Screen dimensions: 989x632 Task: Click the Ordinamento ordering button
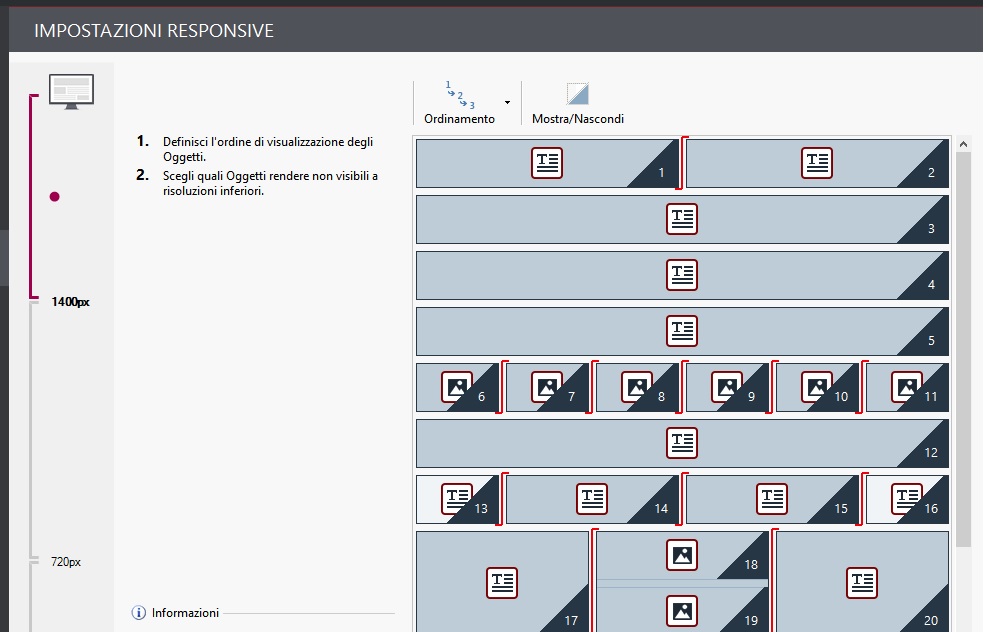point(459,103)
